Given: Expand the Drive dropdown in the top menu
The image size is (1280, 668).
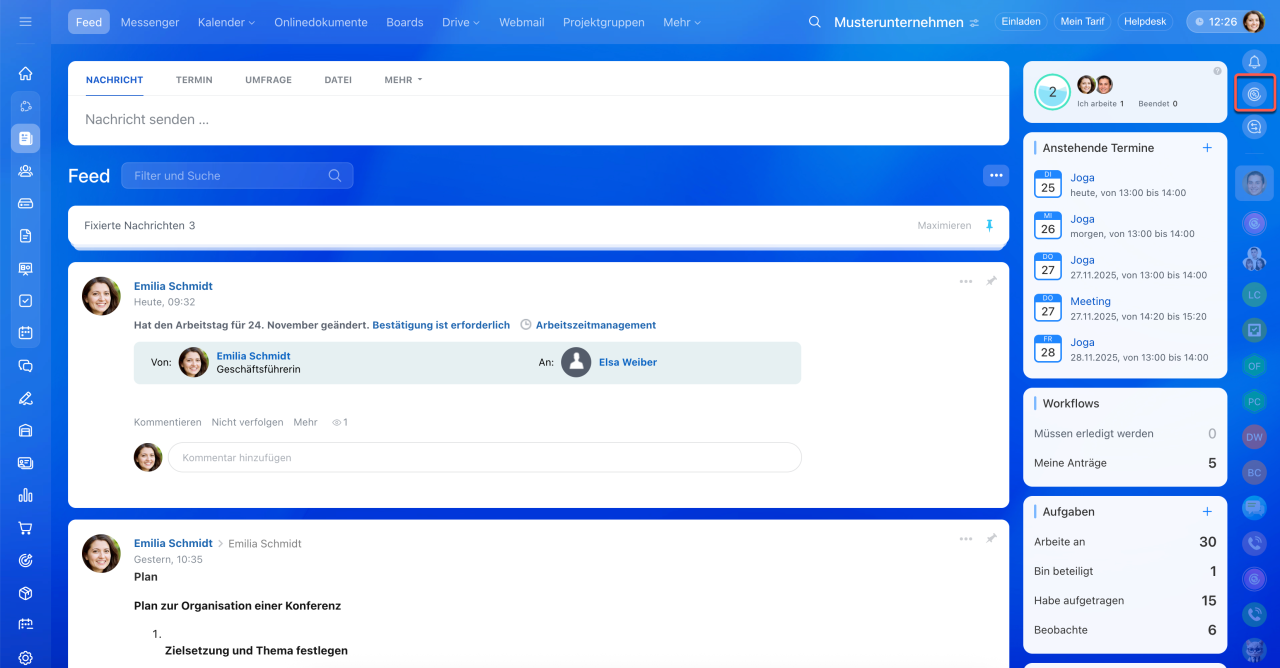Looking at the screenshot, I should (x=461, y=22).
